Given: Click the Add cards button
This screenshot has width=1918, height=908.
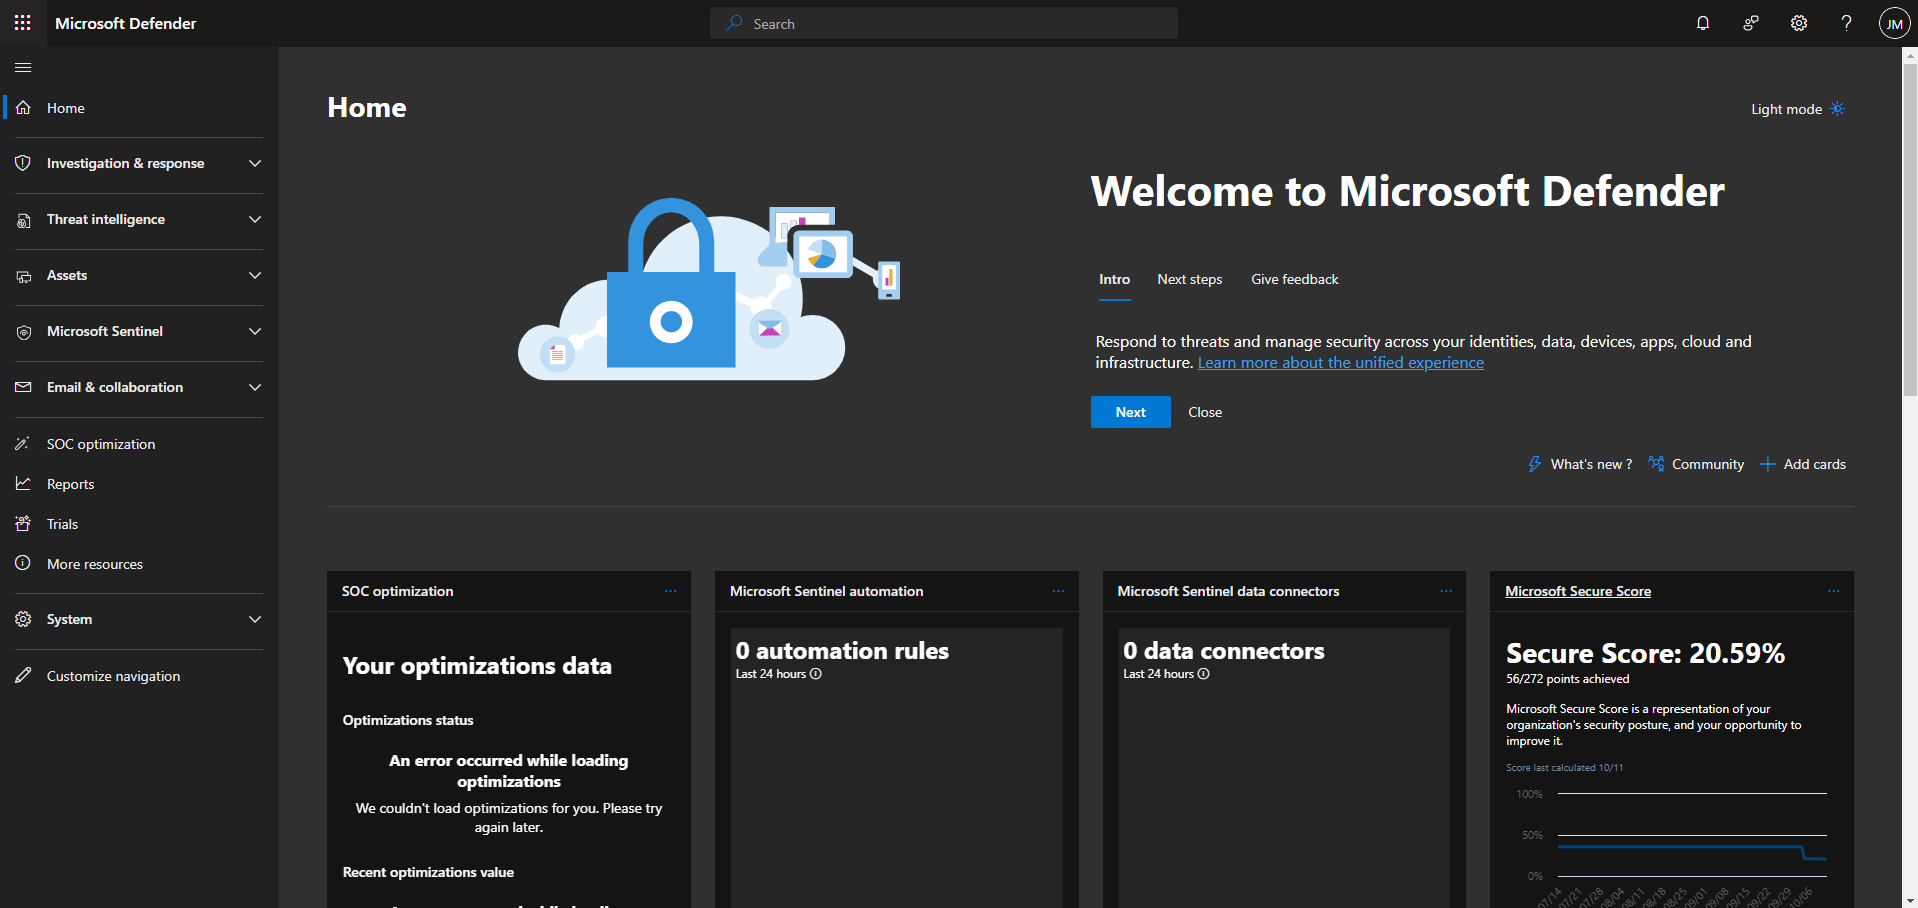Looking at the screenshot, I should pyautogui.click(x=1803, y=464).
